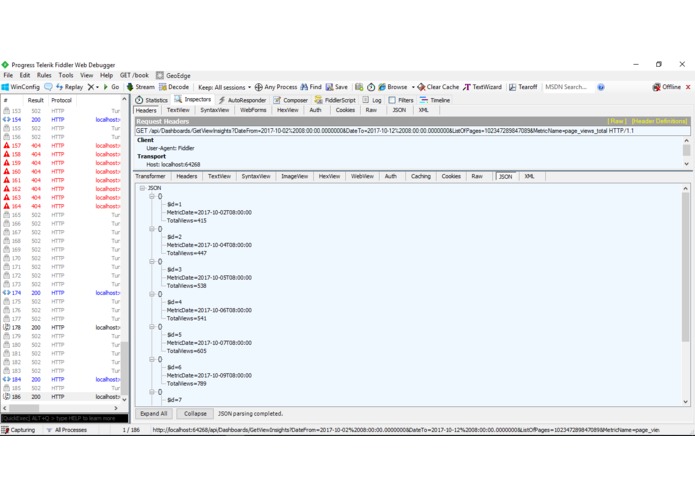Click the Find binoculars icon
The height and width of the screenshot is (494, 695).
(x=304, y=87)
